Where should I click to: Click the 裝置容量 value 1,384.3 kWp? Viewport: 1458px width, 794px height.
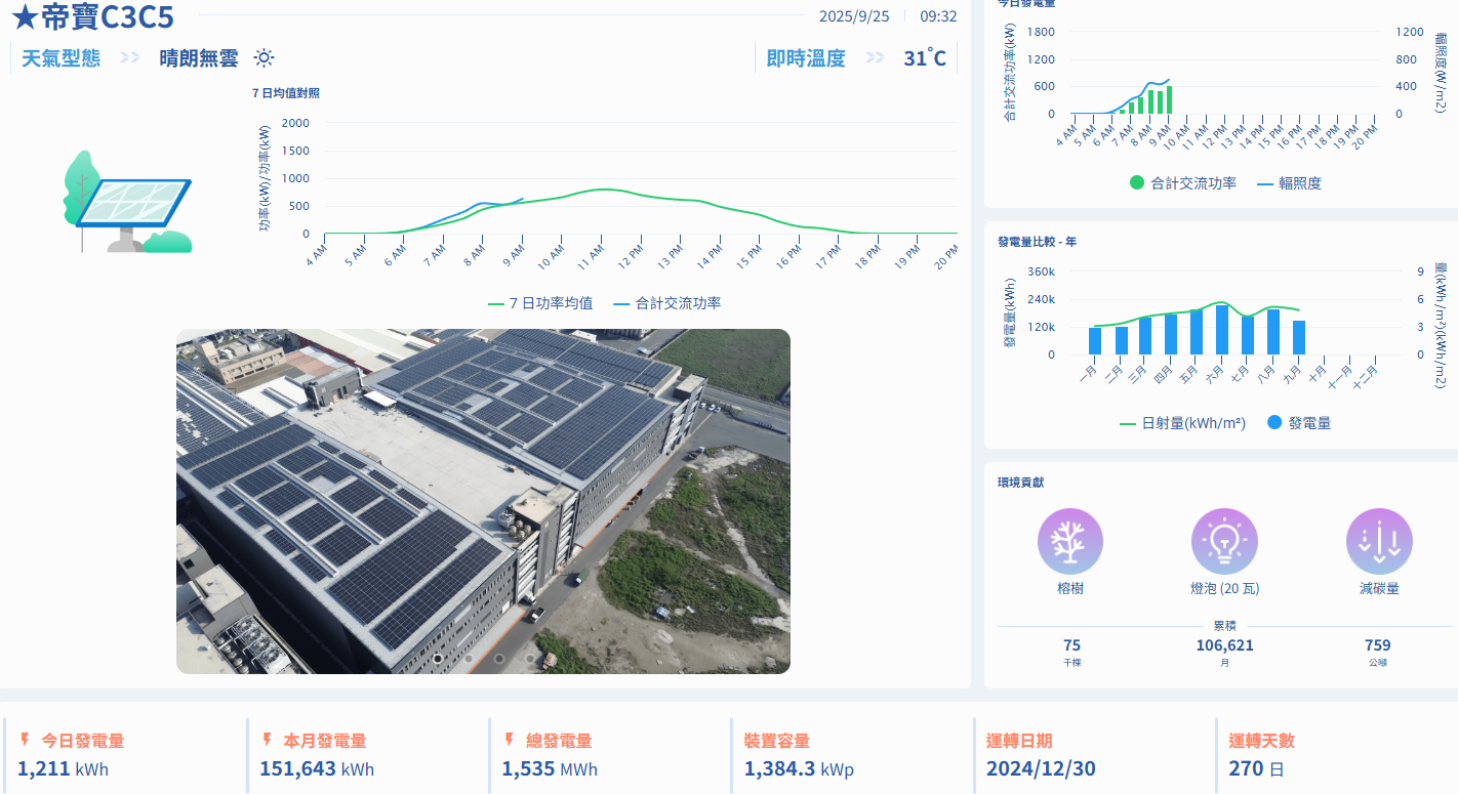[x=798, y=769]
